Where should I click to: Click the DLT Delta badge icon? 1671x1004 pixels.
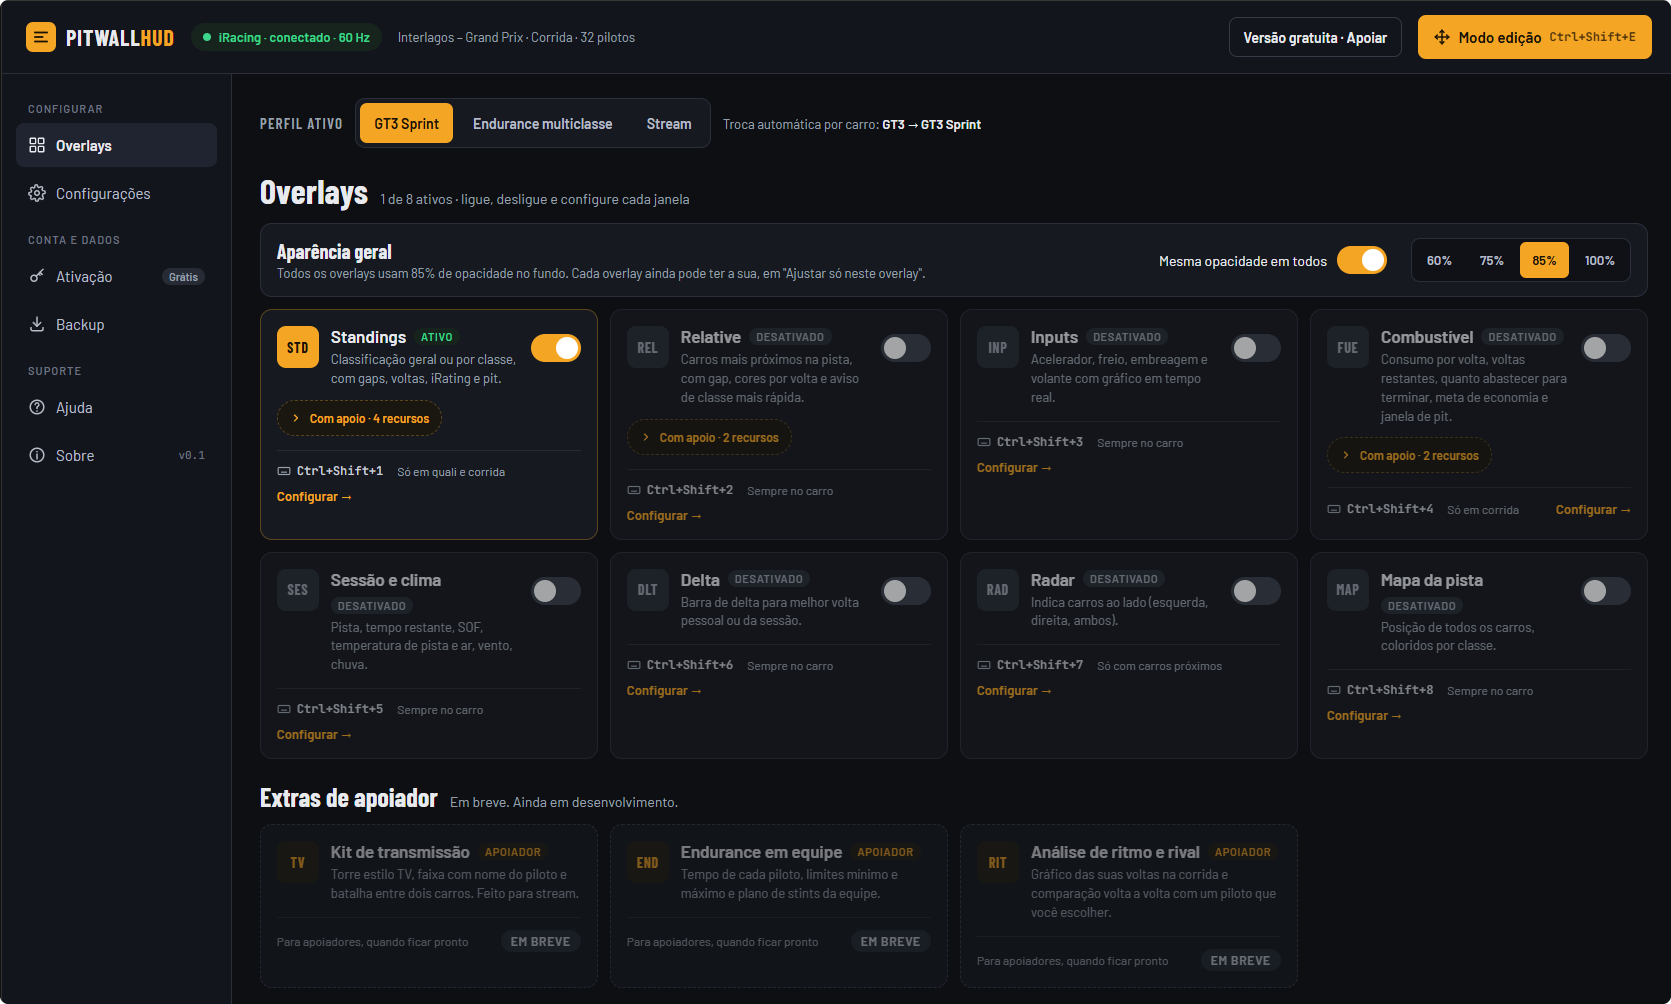coord(648,590)
